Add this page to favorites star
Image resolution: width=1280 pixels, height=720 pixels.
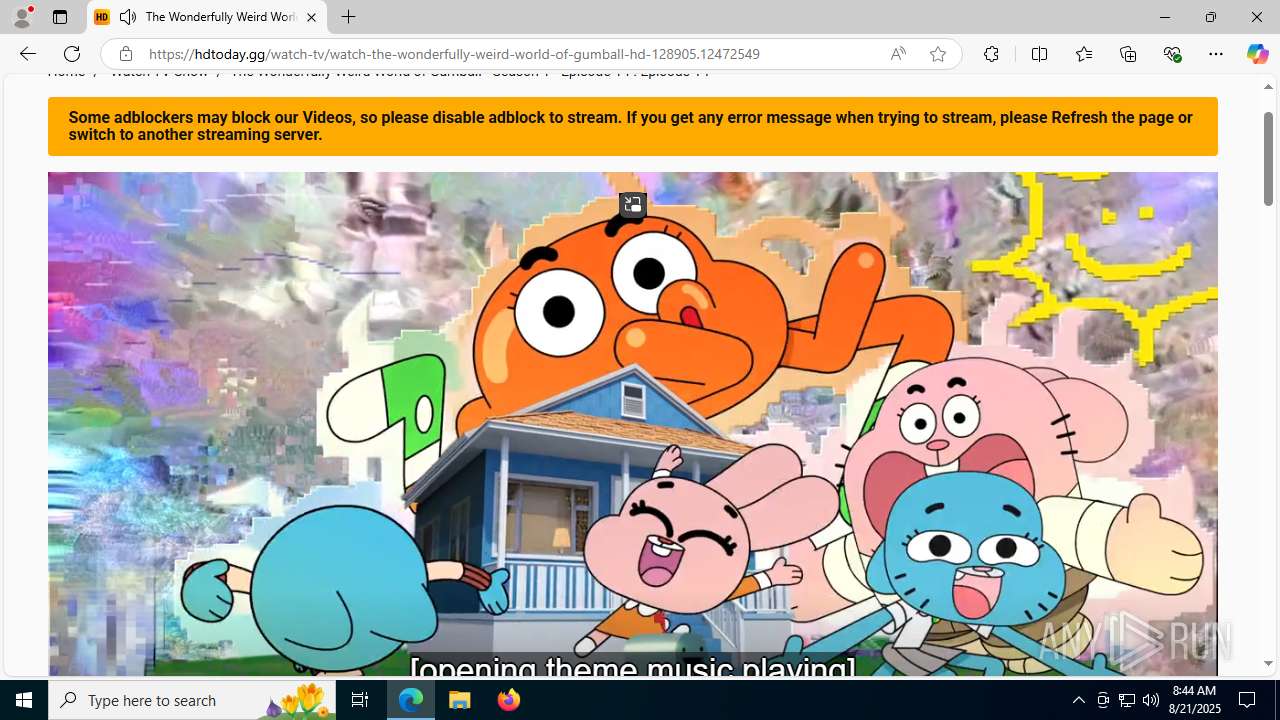click(x=937, y=54)
